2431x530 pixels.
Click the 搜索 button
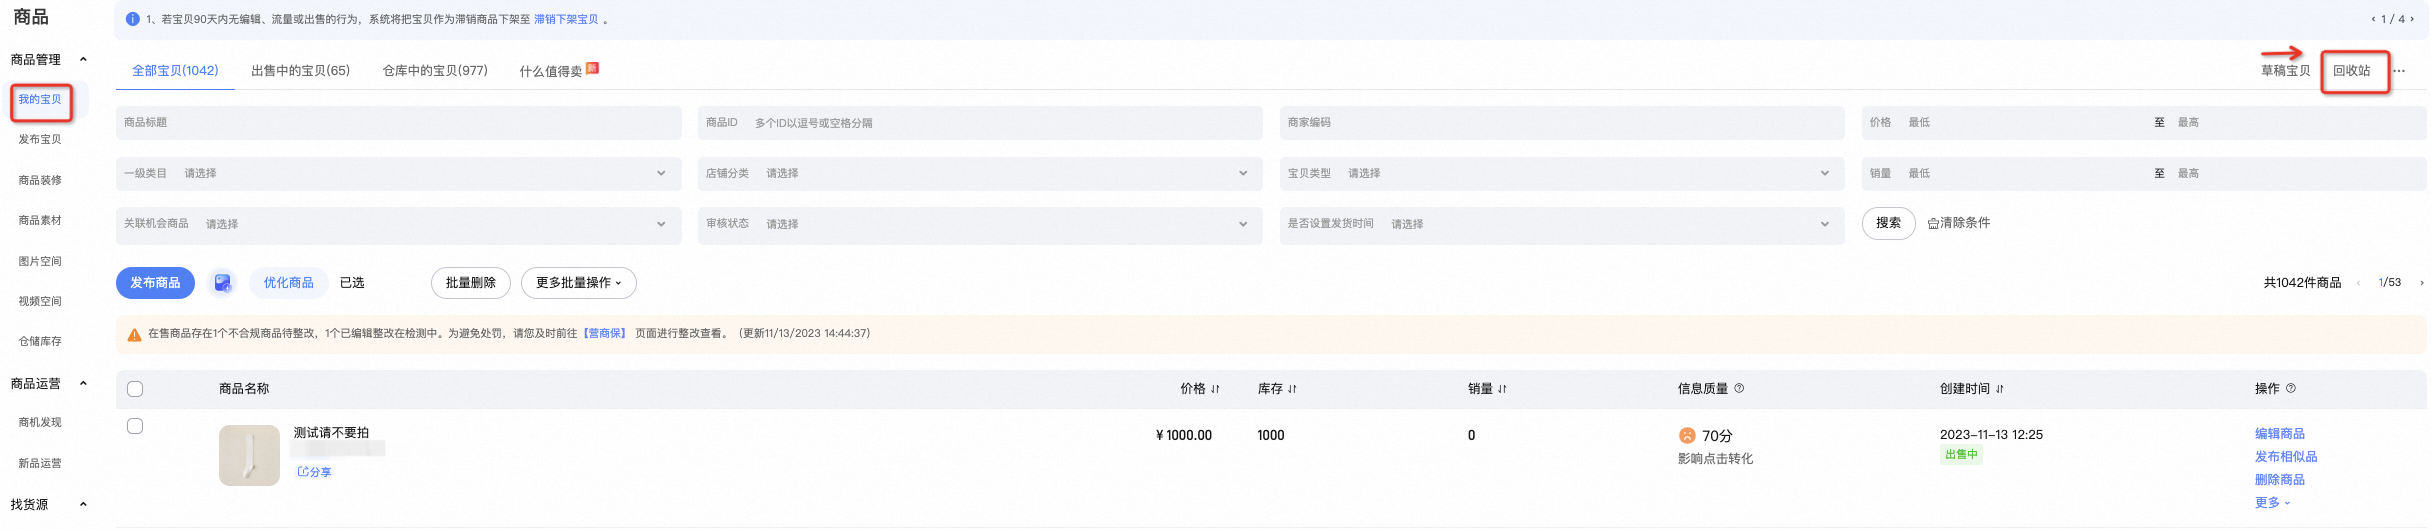[x=1888, y=223]
